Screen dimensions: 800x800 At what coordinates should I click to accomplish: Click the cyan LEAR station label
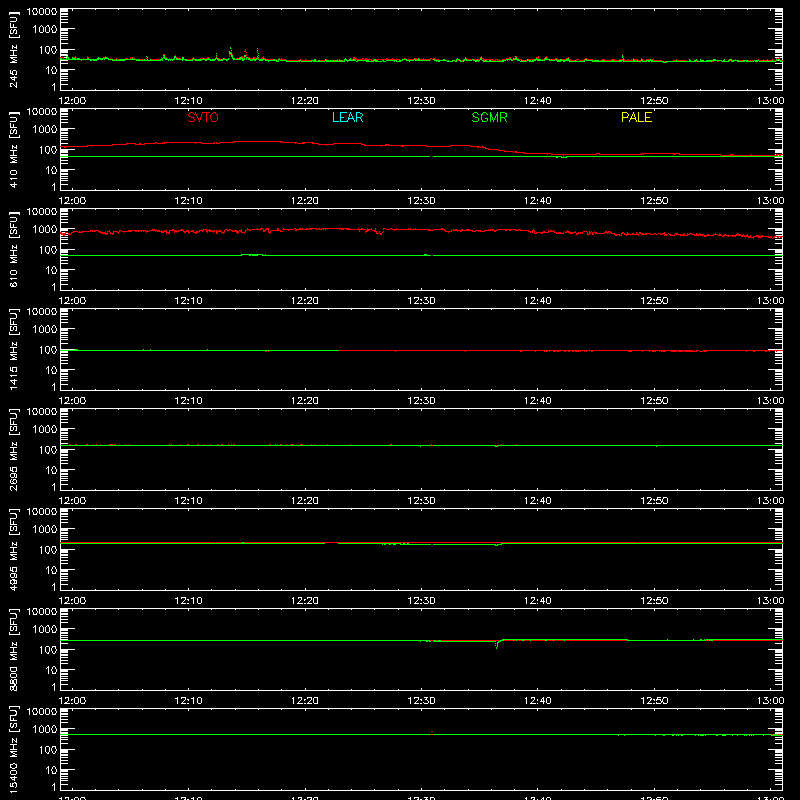(347, 117)
